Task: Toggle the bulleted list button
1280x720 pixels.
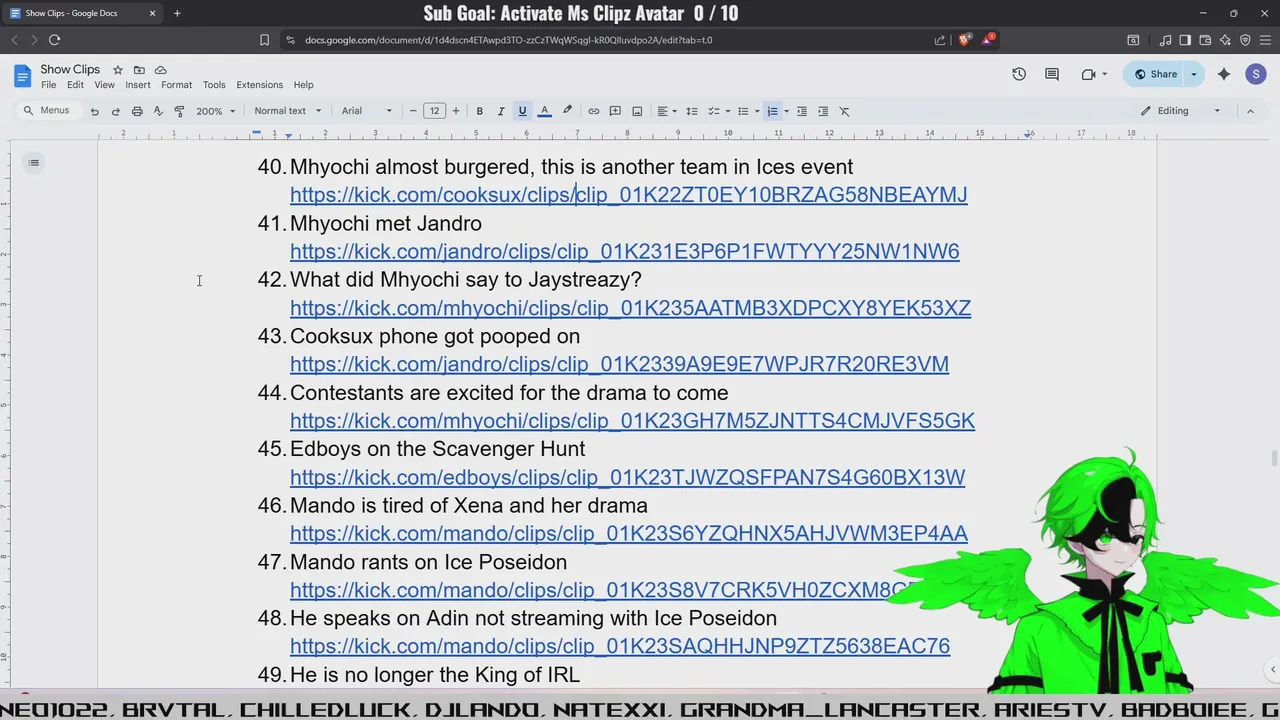Action: 743,111
